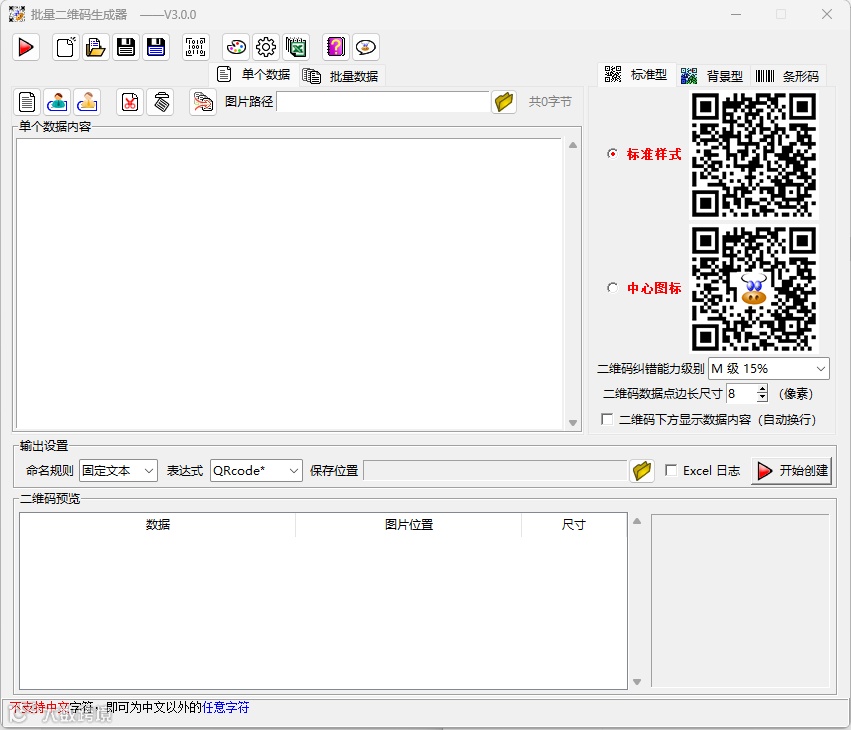Click the app logo icon in title bar
The image size is (851, 730).
click(x=17, y=14)
